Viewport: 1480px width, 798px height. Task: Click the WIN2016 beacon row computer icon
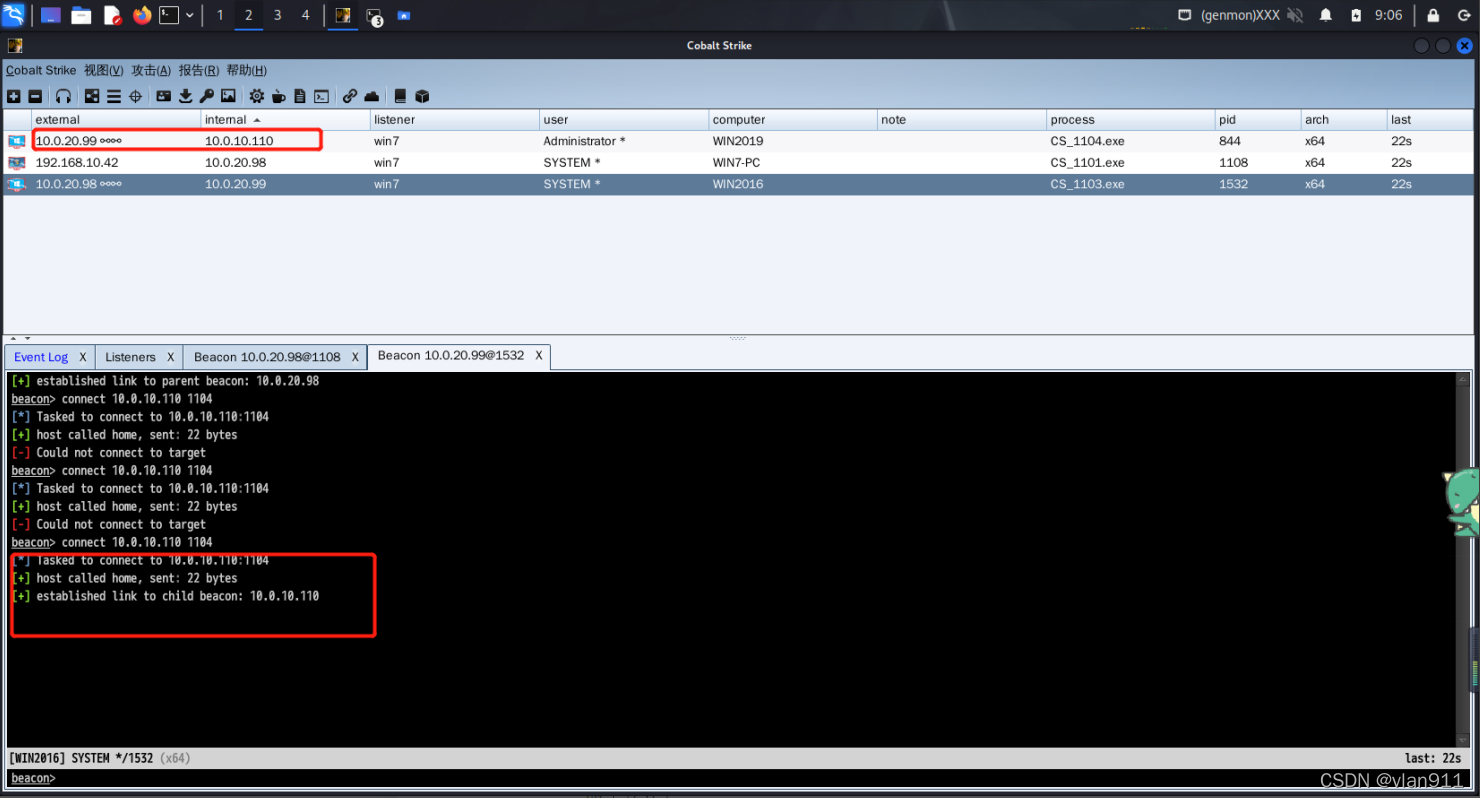tap(17, 184)
